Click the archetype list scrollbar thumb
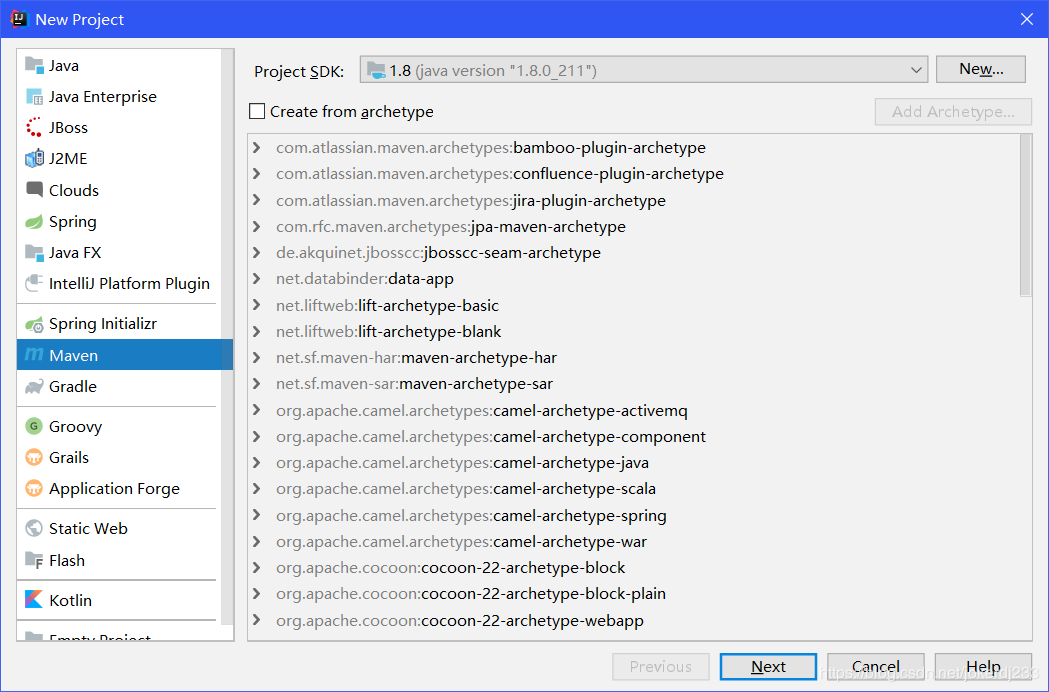Image resolution: width=1049 pixels, height=692 pixels. pyautogui.click(x=1026, y=215)
